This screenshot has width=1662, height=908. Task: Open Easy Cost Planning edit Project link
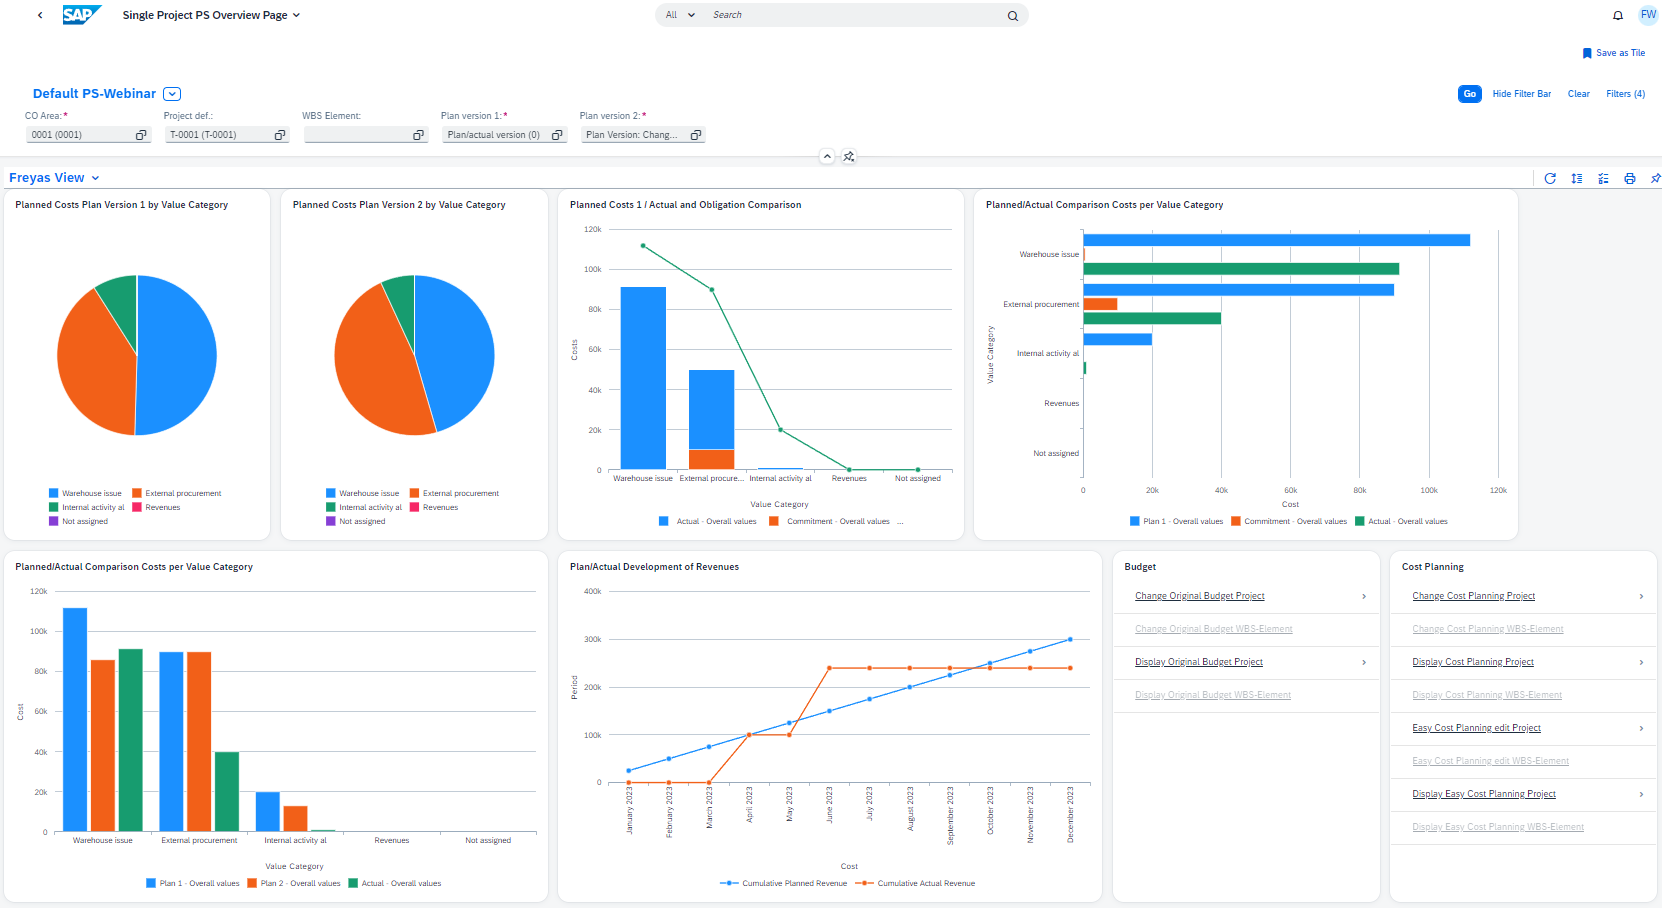pyautogui.click(x=1477, y=728)
